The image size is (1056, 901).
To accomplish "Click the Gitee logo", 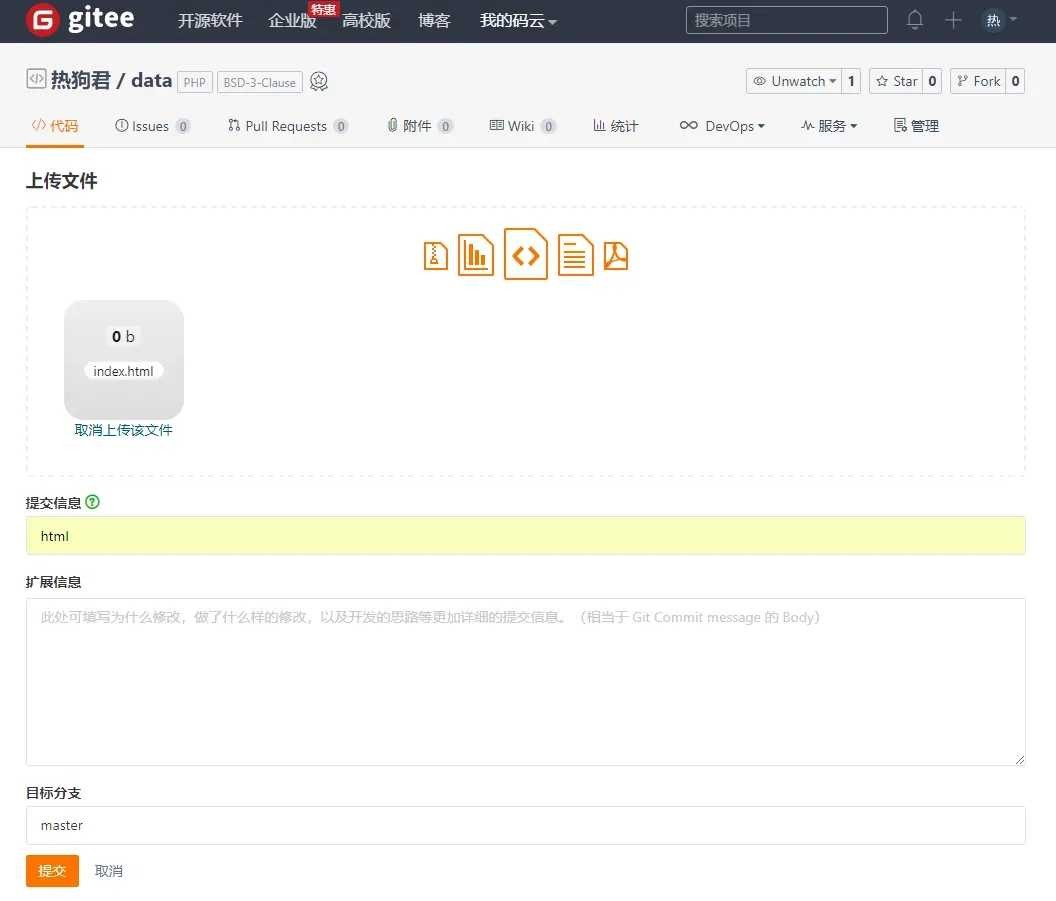I will coord(80,20).
